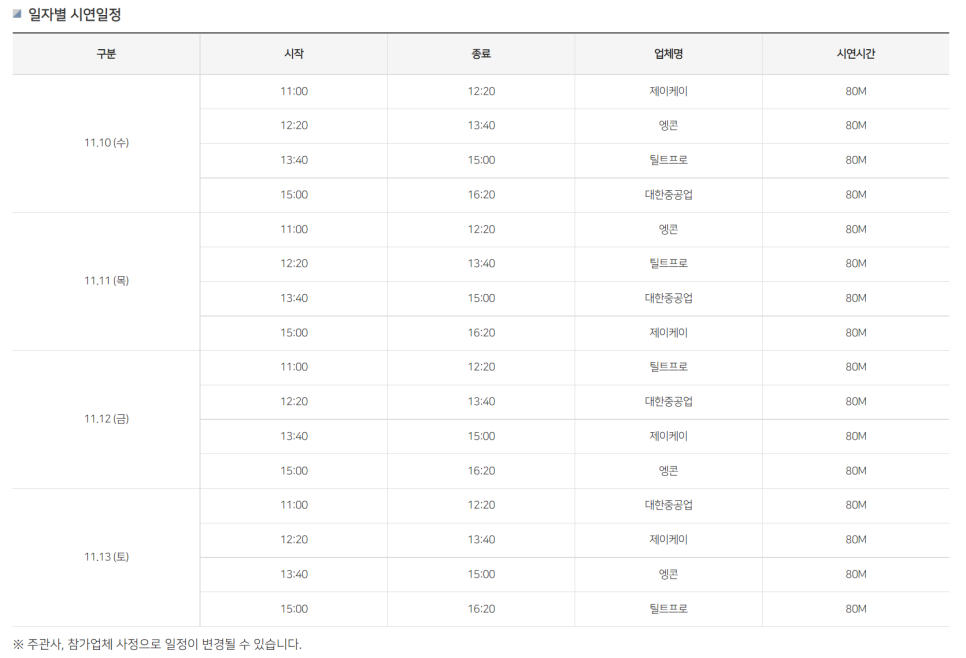
Task: Select 대한중공업 in the 11.10 15:00 row
Action: (x=668, y=195)
